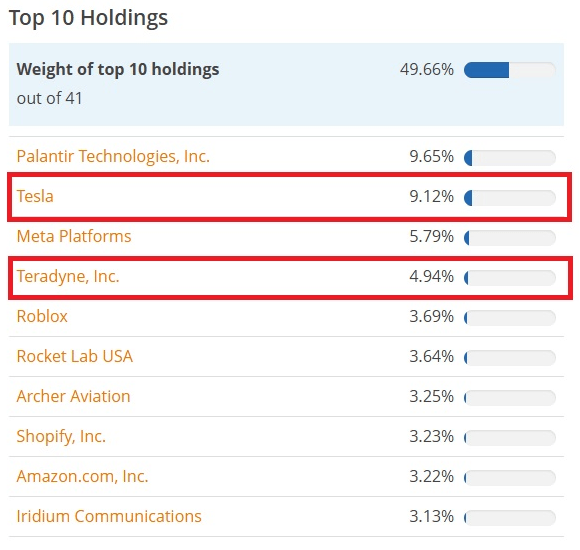This screenshot has width=580, height=550.
Task: Open the Amazon.com, Inc. link
Action: click(82, 476)
